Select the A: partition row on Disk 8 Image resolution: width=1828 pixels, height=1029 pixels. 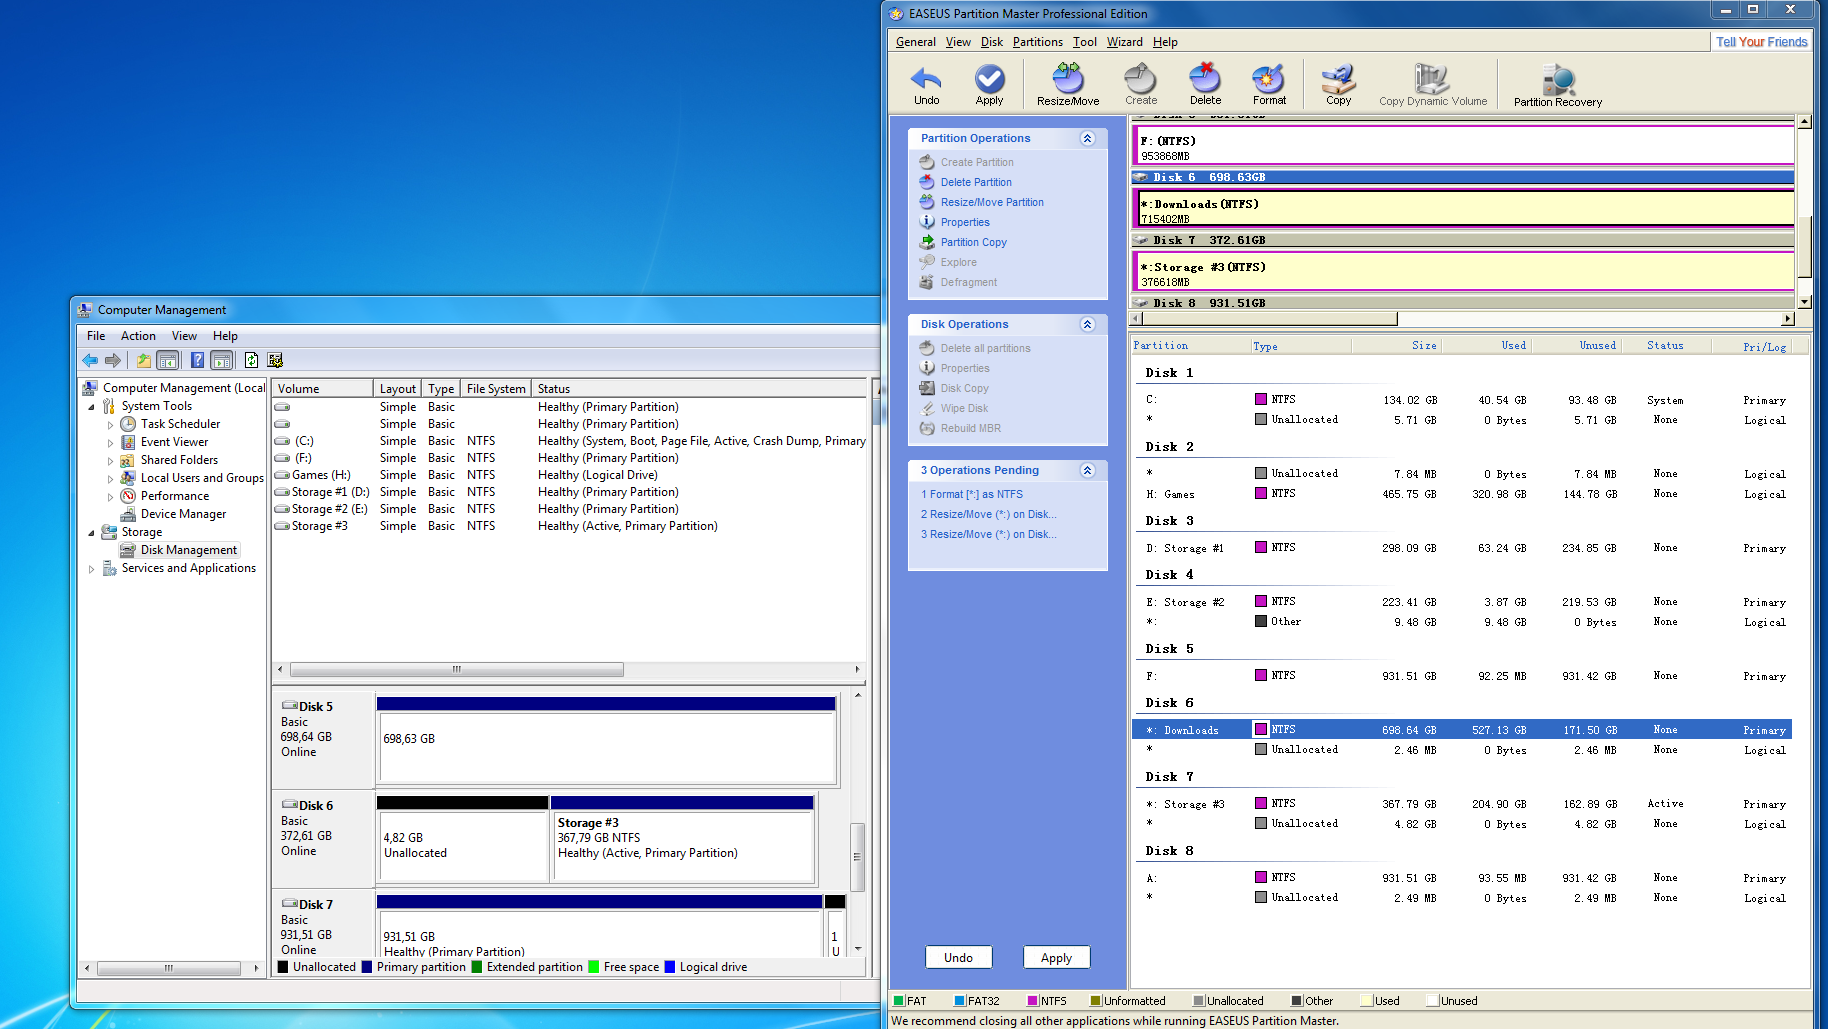pyautogui.click(x=1461, y=878)
